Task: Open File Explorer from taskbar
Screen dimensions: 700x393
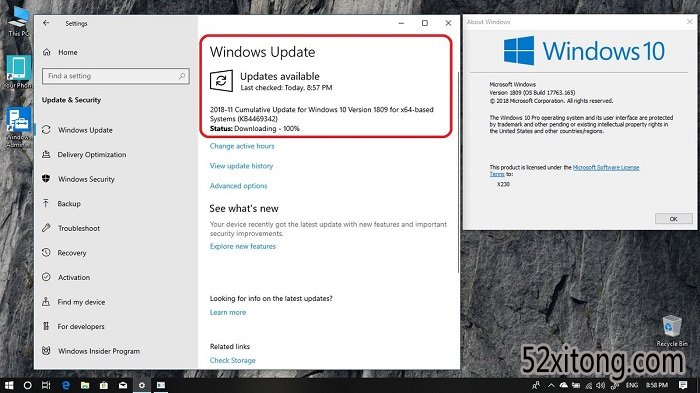Action: coord(85,385)
